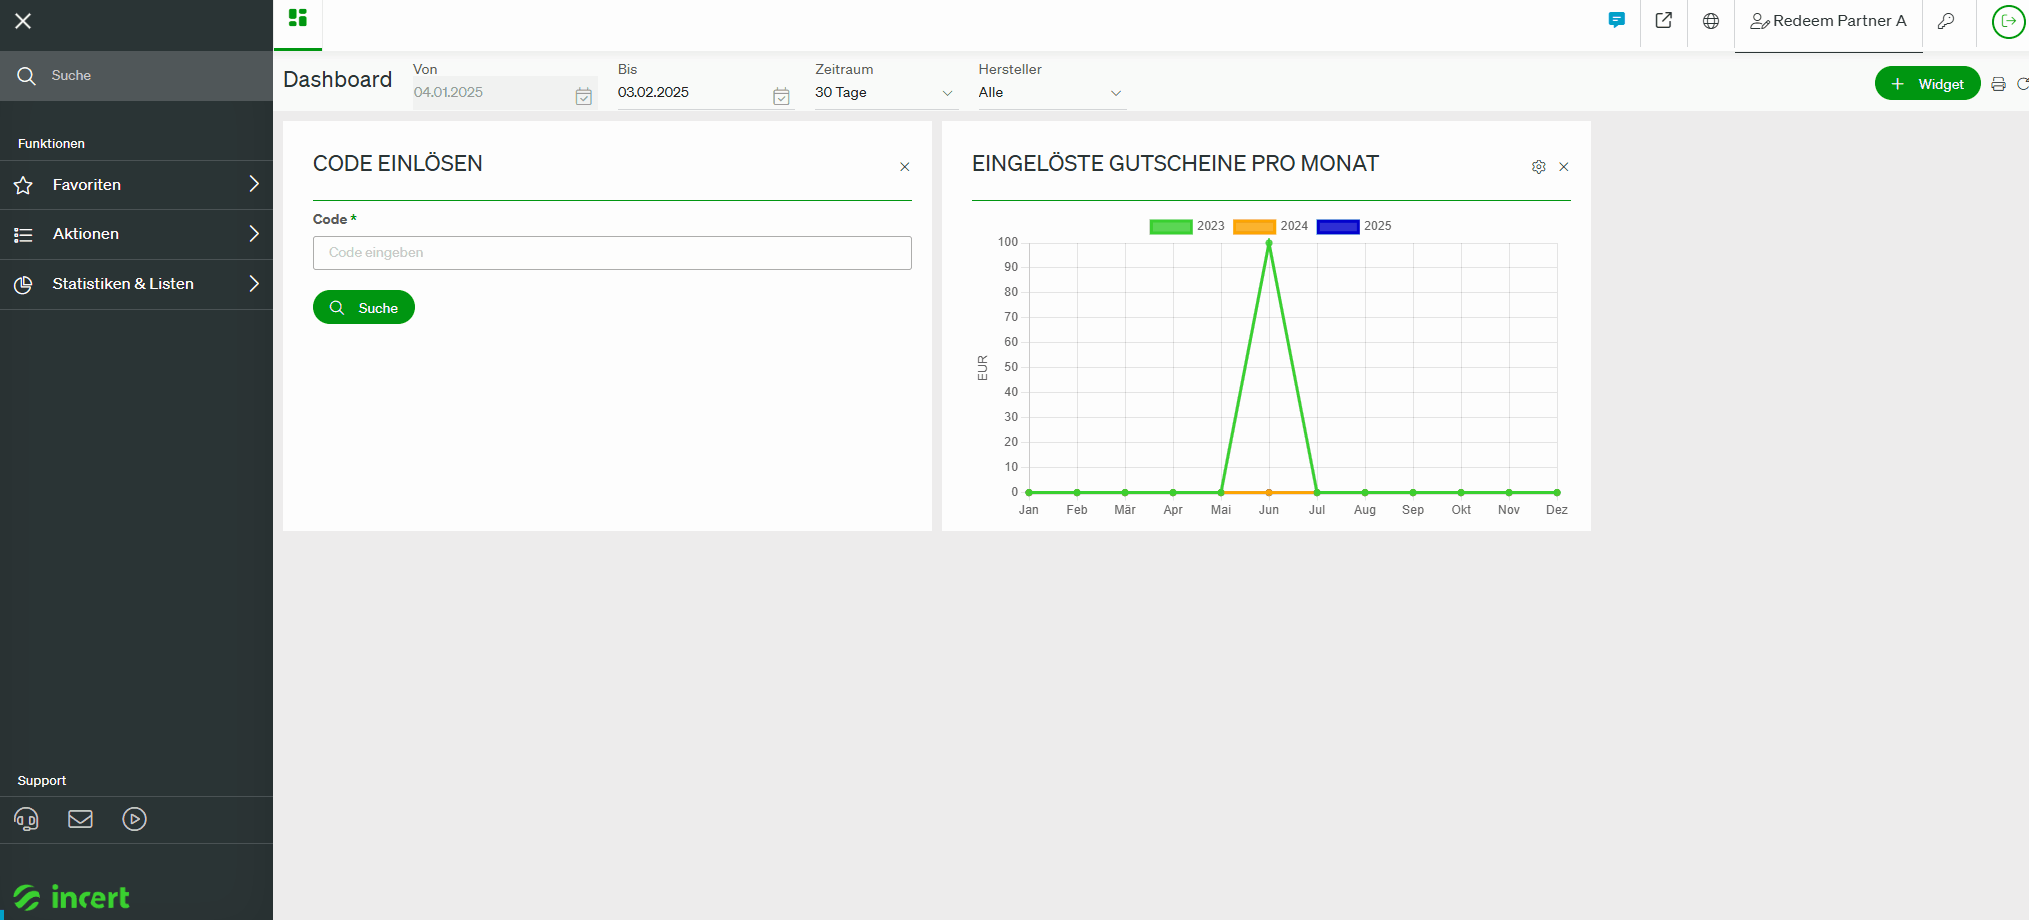
Task: Expand Statistiken & Listen menu
Action: click(136, 284)
